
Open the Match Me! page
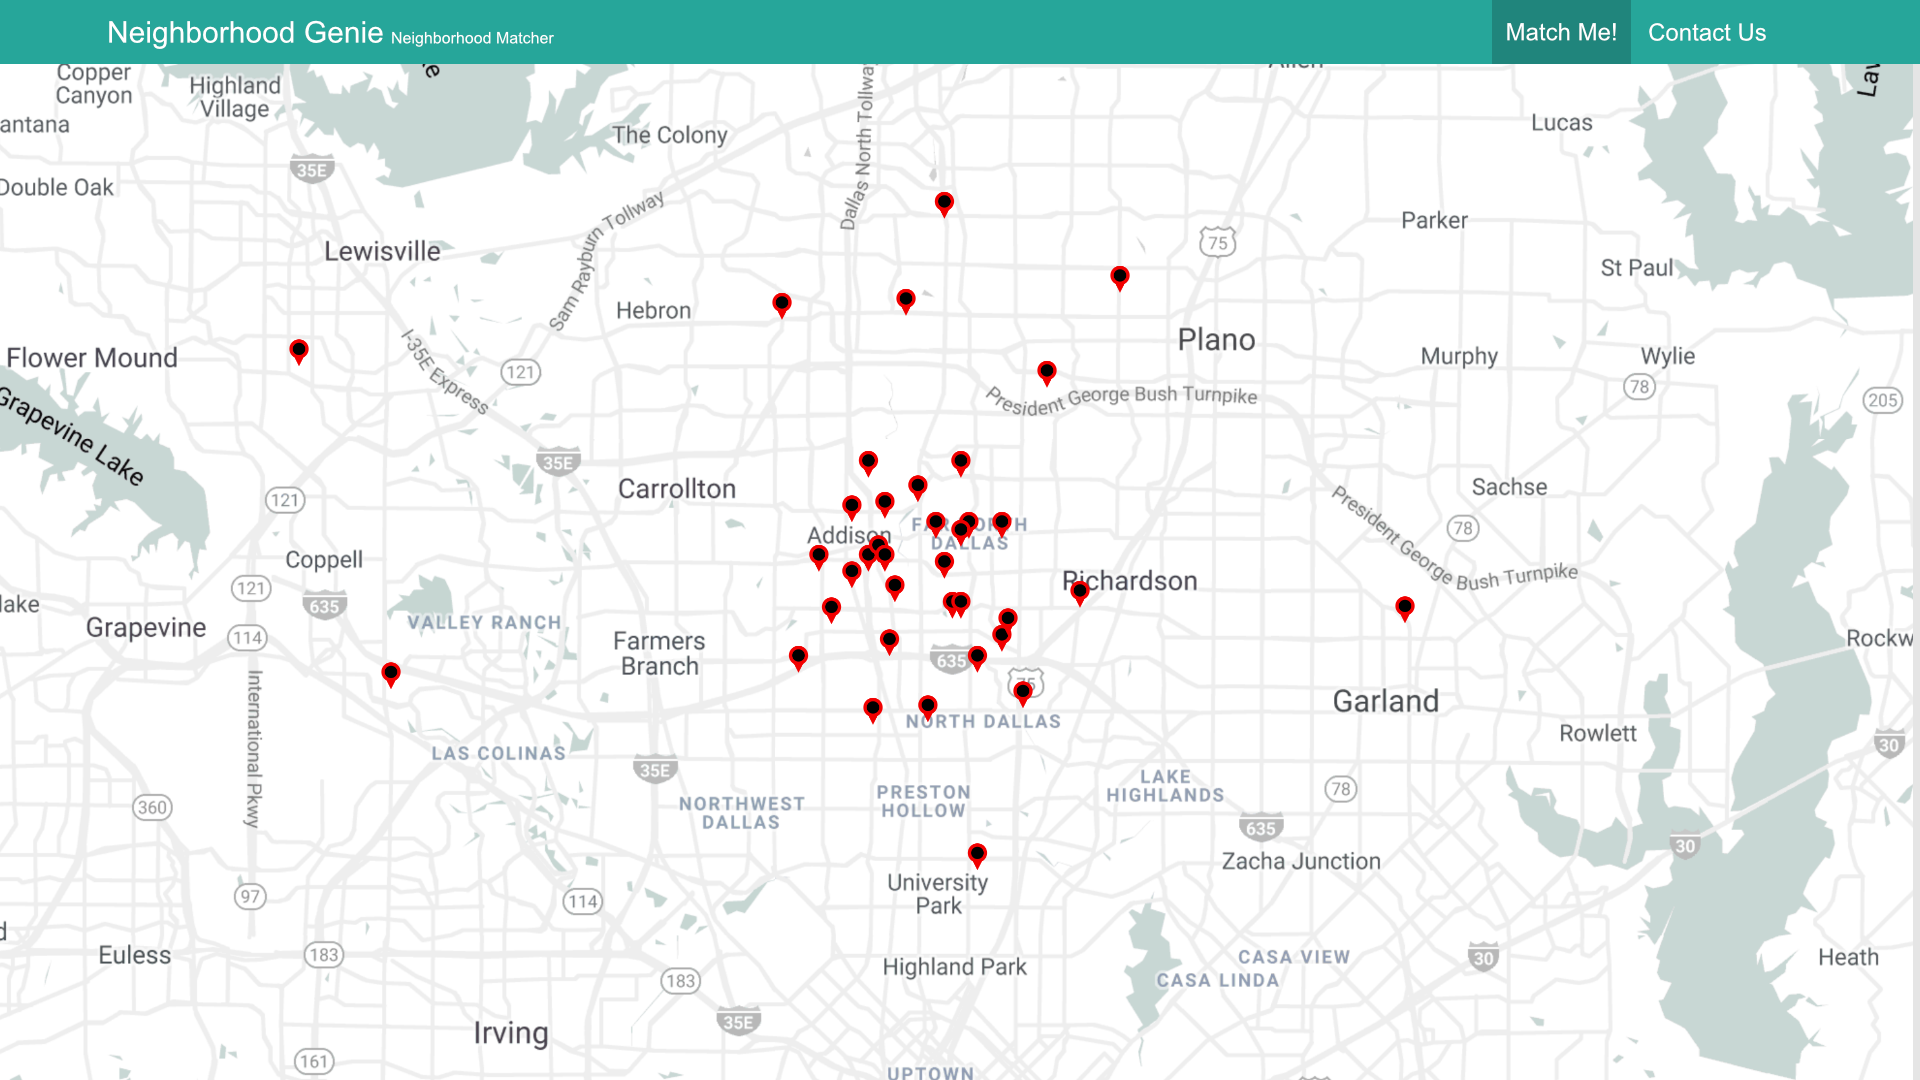[1560, 32]
